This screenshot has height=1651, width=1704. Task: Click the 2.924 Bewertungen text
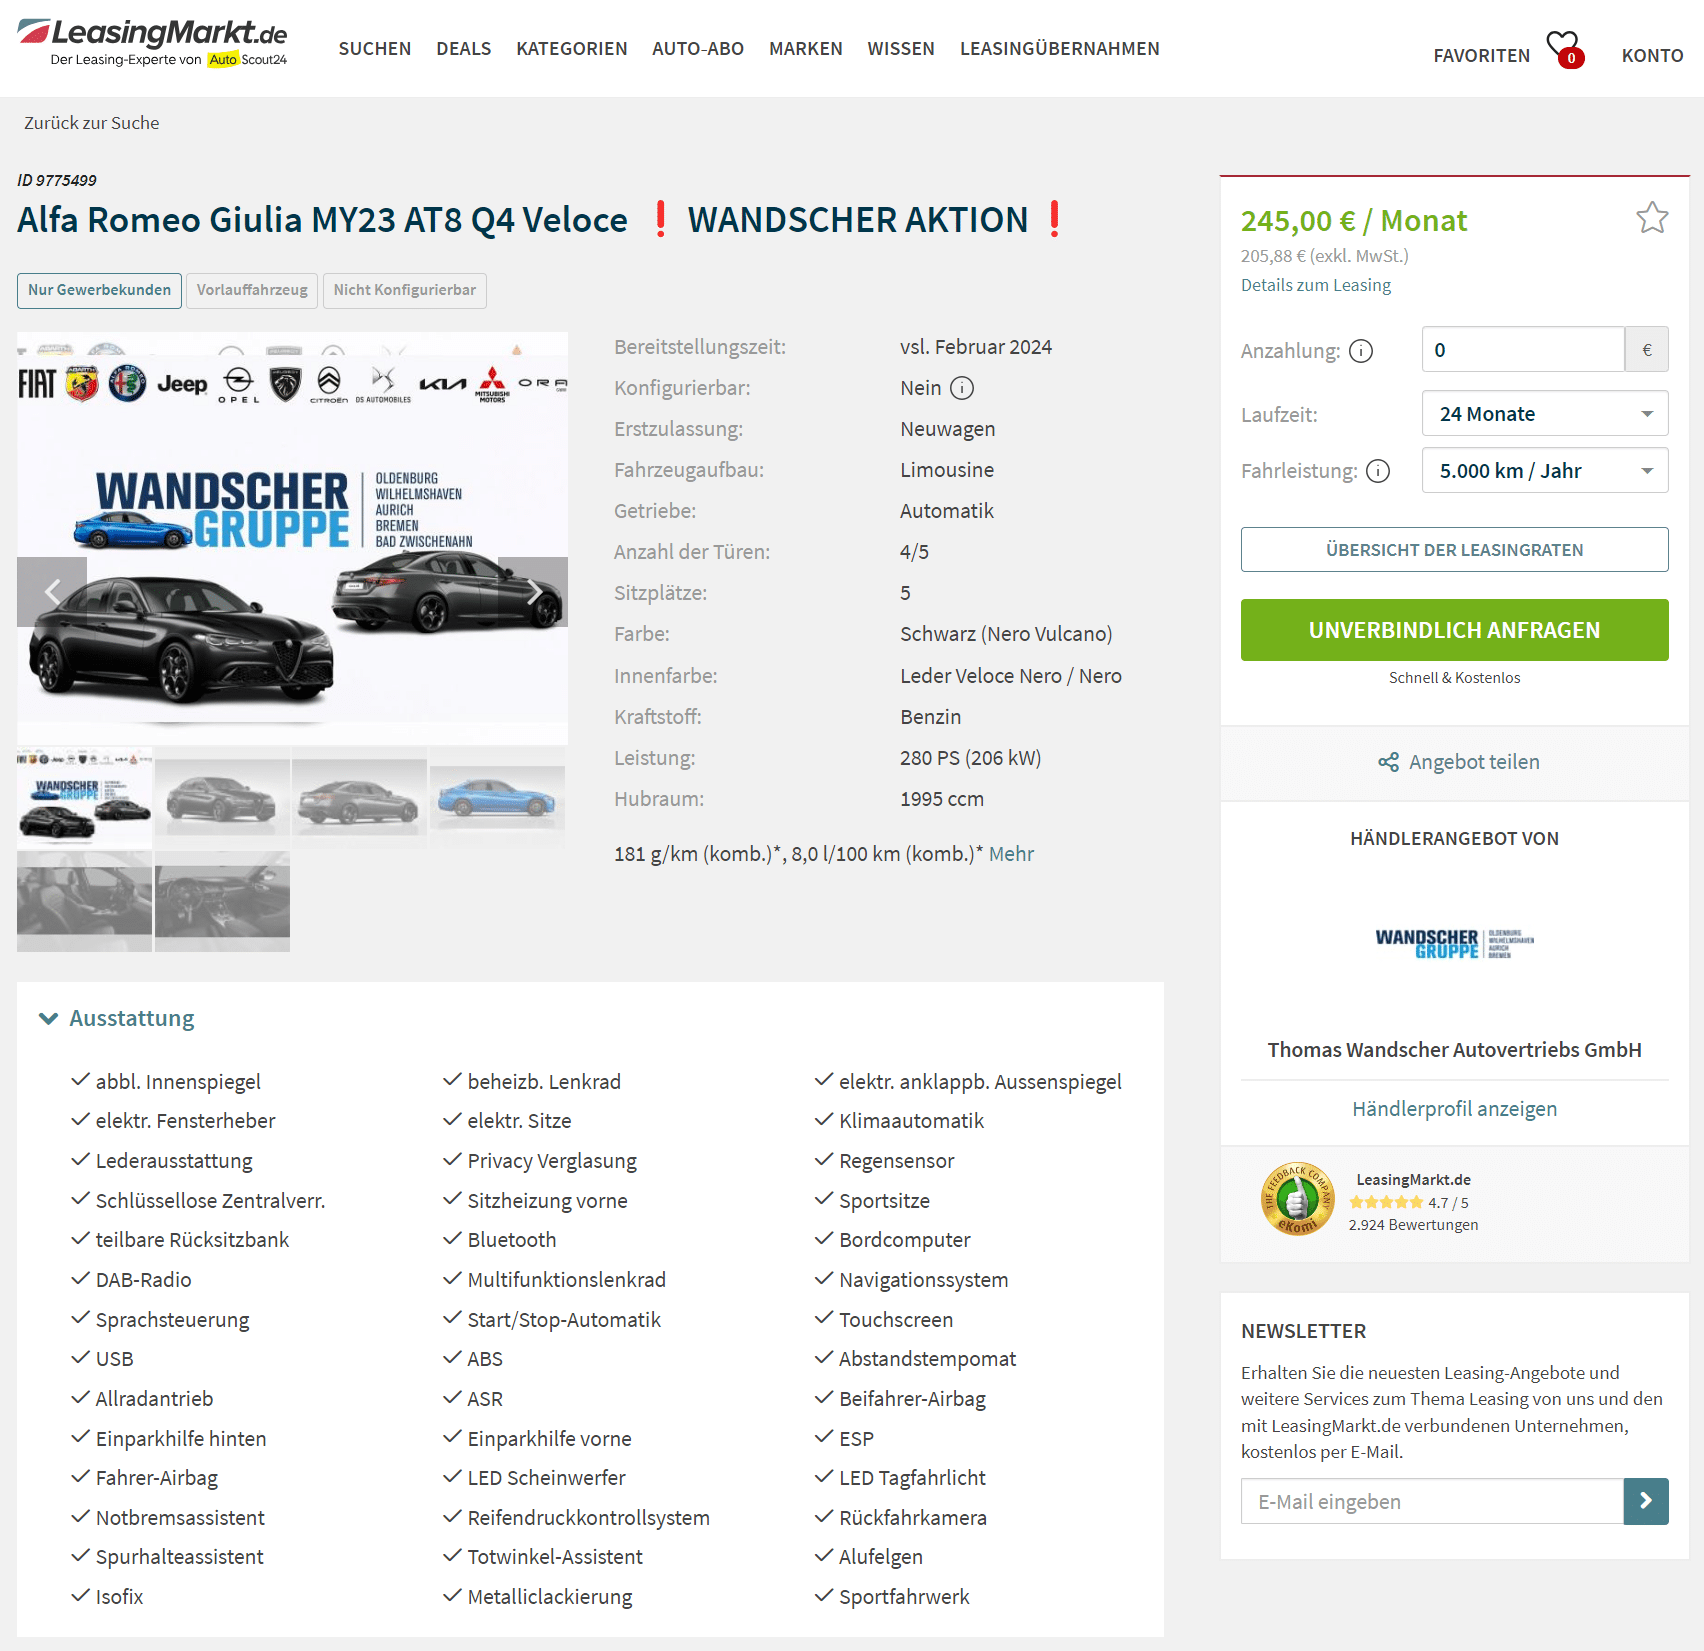click(x=1413, y=1225)
